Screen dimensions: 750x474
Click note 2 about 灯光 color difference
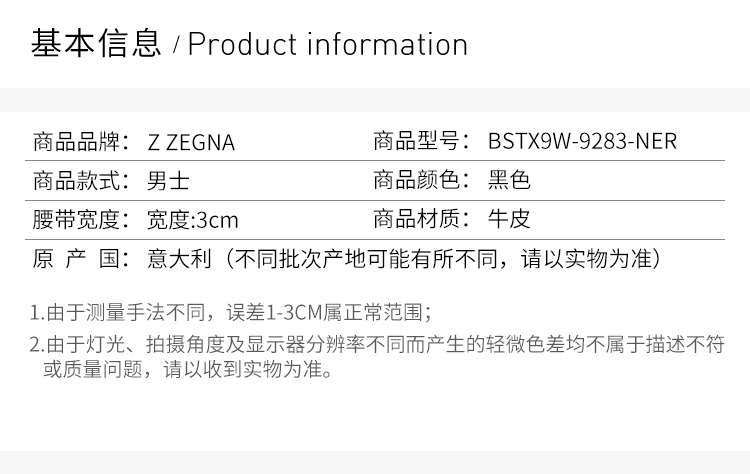tap(376, 346)
